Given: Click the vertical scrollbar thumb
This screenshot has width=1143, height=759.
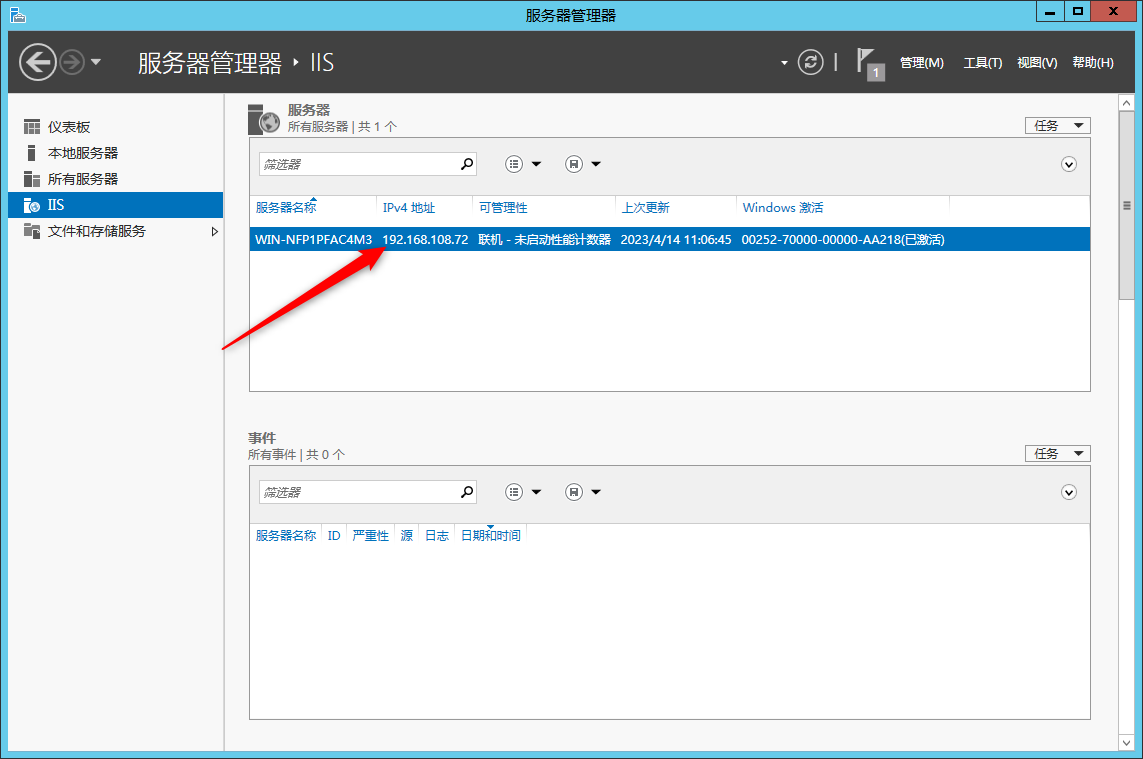Looking at the screenshot, I should click(x=1126, y=205).
